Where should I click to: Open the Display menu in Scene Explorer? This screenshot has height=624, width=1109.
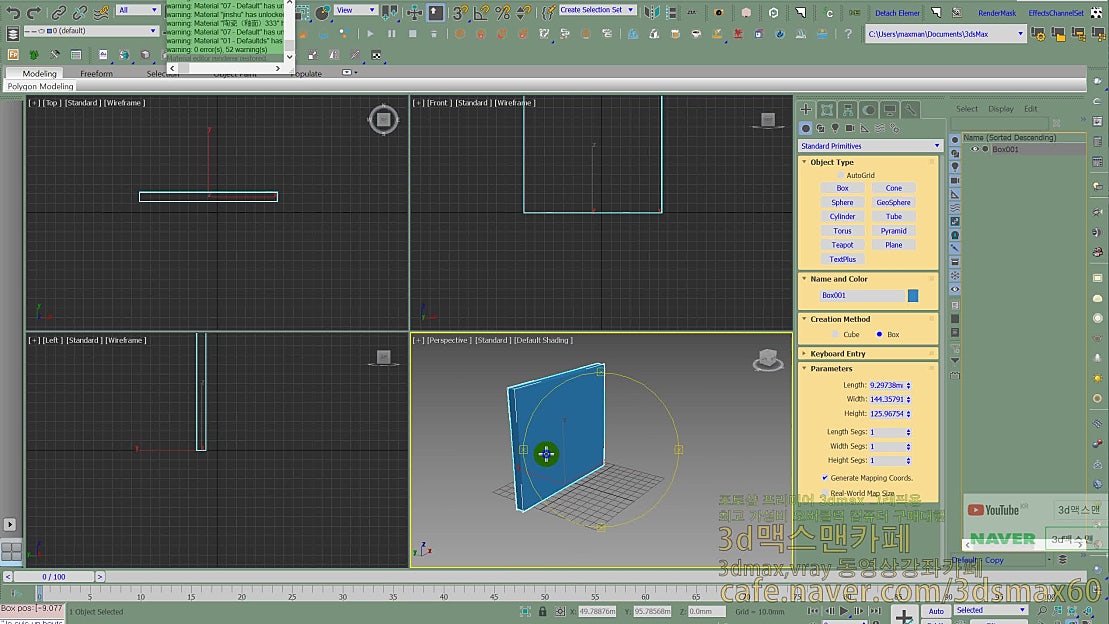(1000, 109)
